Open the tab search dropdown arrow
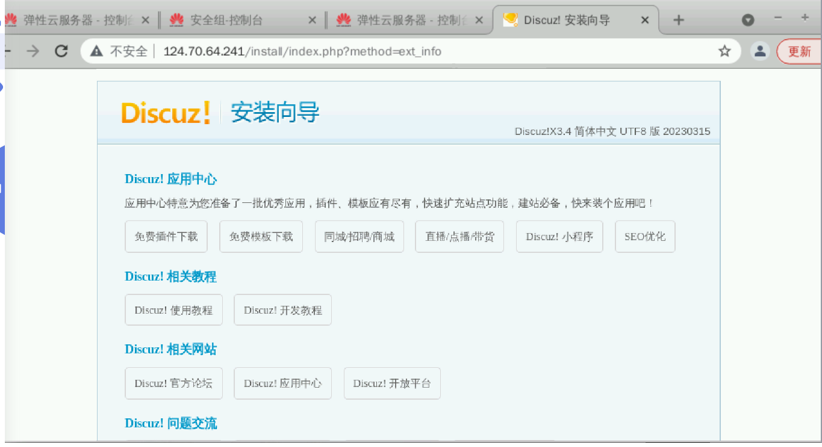822x447 pixels. point(748,20)
